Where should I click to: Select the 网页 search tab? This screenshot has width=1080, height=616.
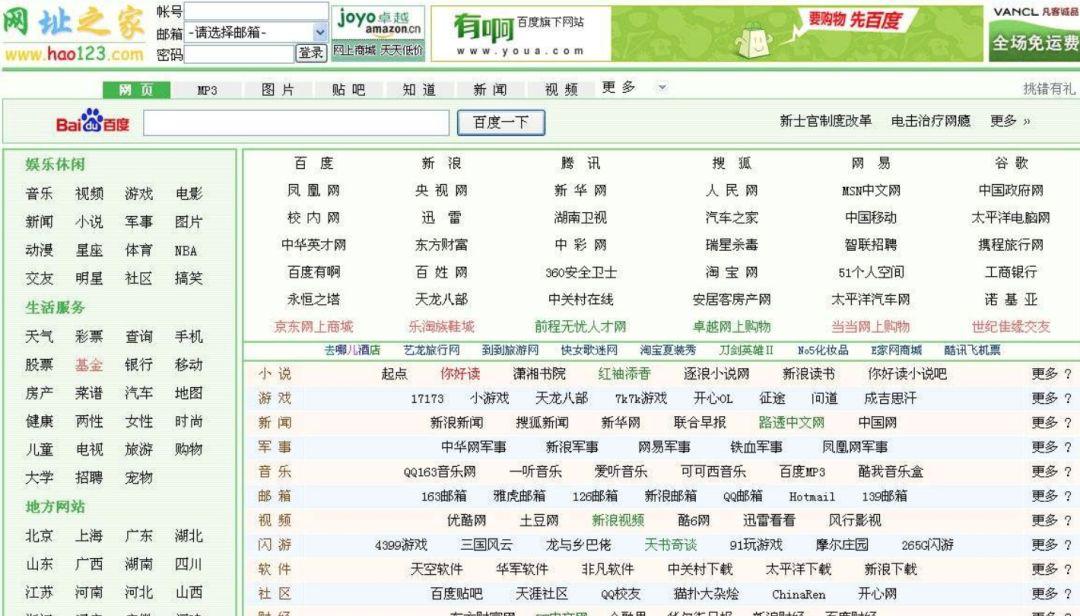point(136,90)
